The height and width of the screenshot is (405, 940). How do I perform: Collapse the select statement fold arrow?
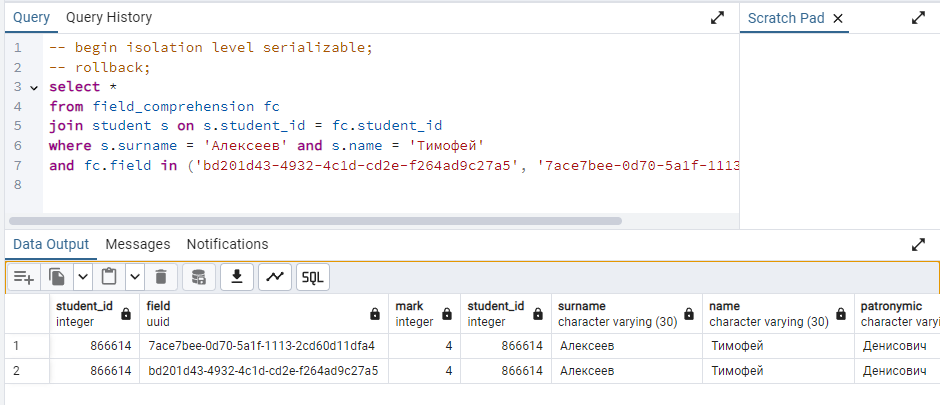coord(34,87)
